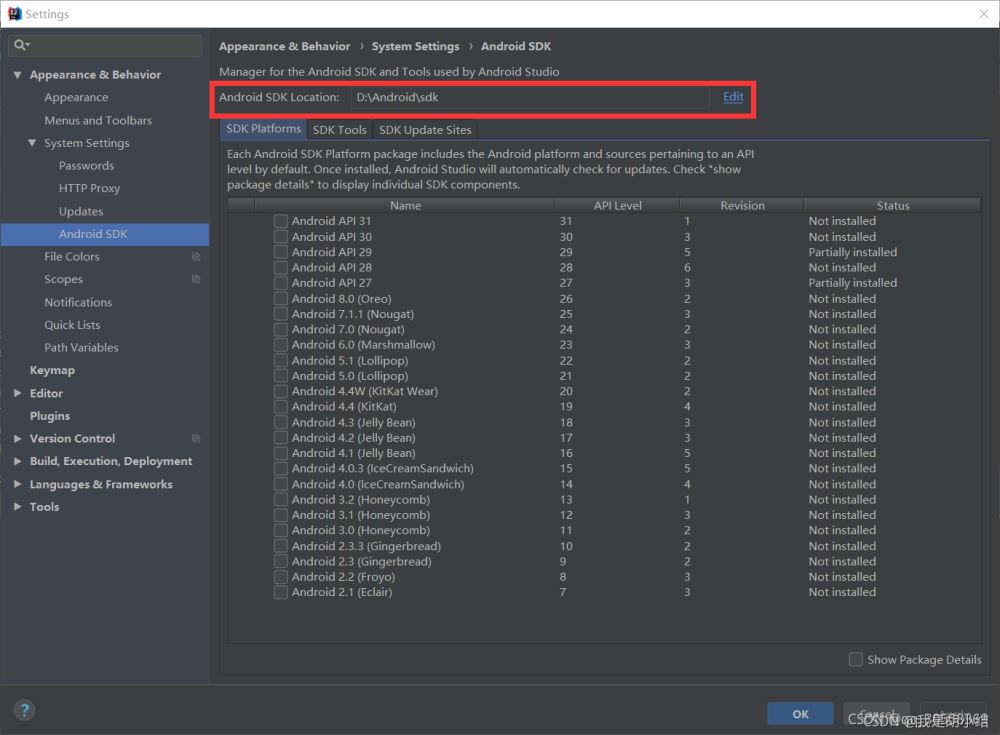Click the Settings window app icon
Viewport: 1000px width, 735px height.
[x=14, y=13]
